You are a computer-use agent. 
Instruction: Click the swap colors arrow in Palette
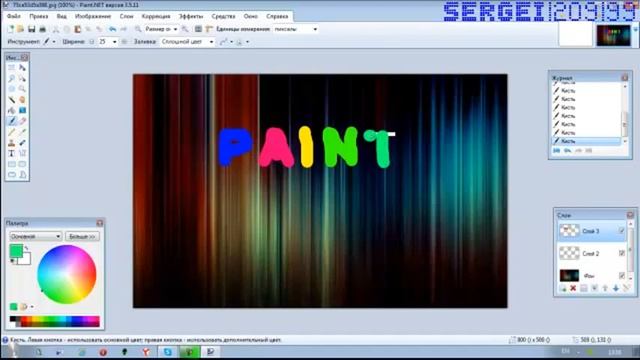[x=27, y=248]
